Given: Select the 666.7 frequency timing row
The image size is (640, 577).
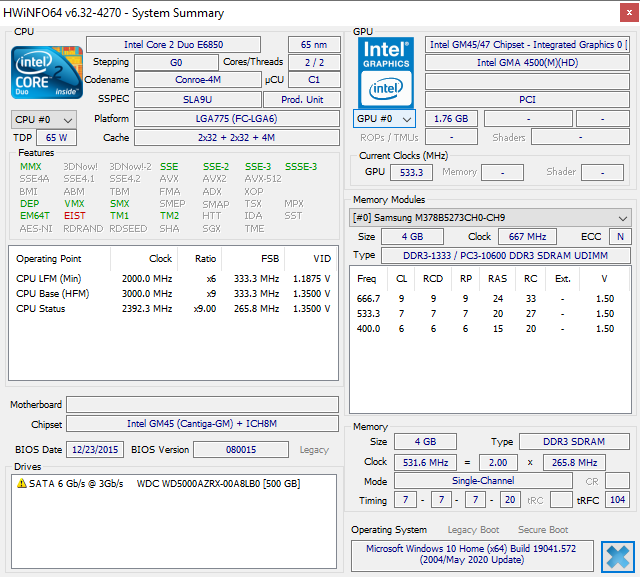Looking at the screenshot, I should 490,299.
